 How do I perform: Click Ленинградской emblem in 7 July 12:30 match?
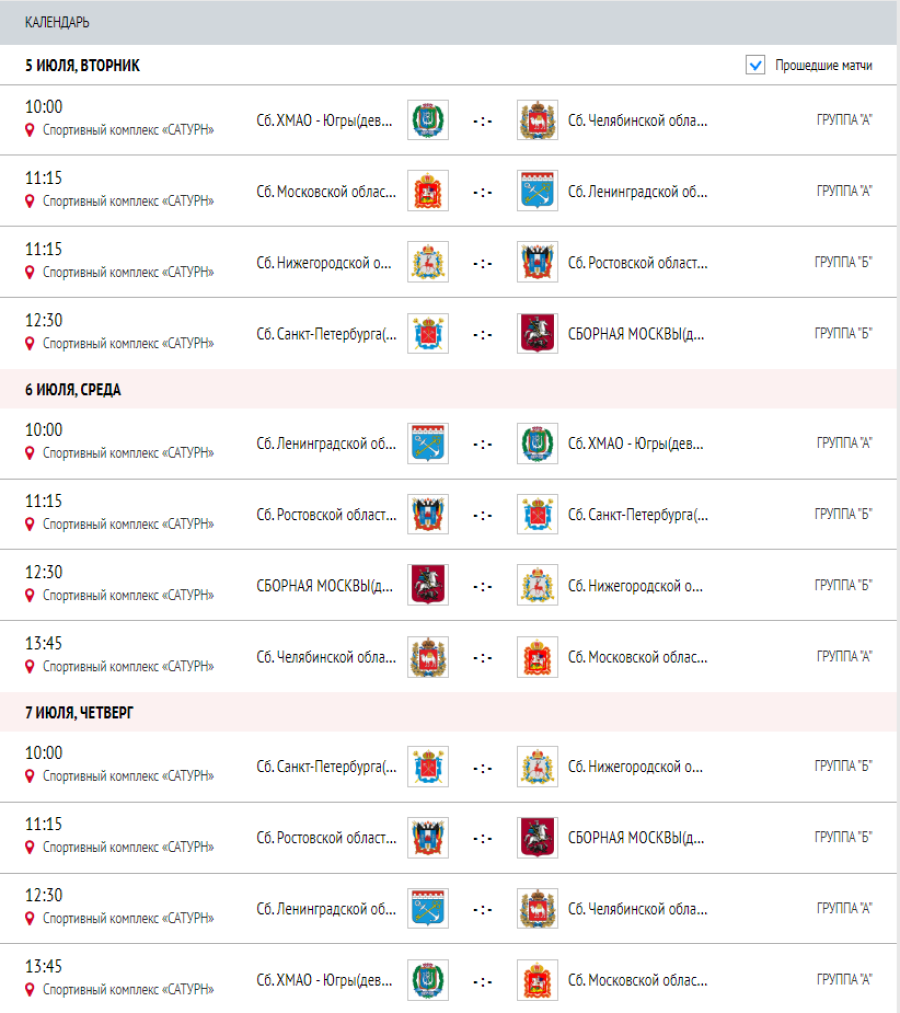(428, 909)
